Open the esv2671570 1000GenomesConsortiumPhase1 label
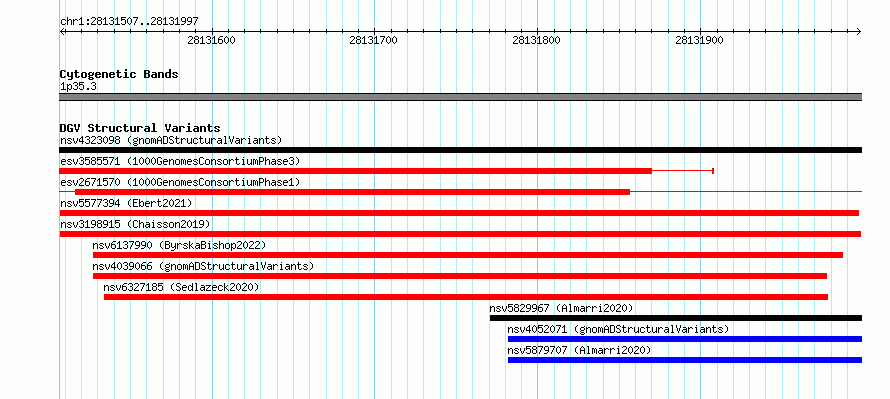 (x=180, y=182)
